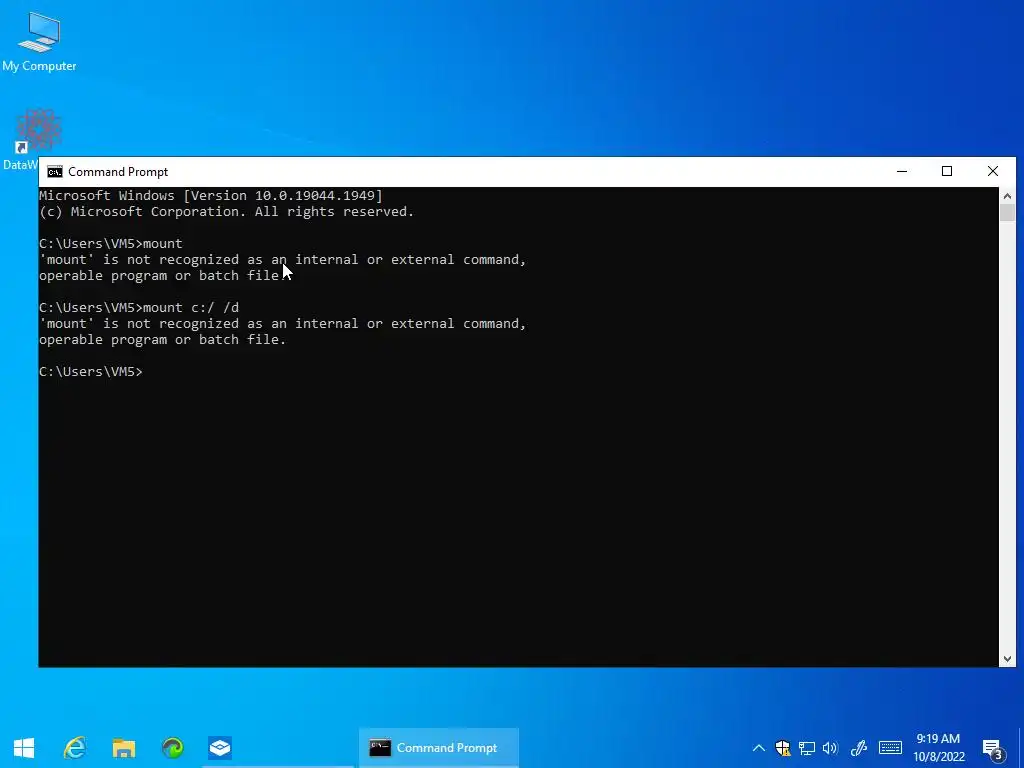Open File Explorer from taskbar
The height and width of the screenshot is (768, 1024).
point(123,748)
